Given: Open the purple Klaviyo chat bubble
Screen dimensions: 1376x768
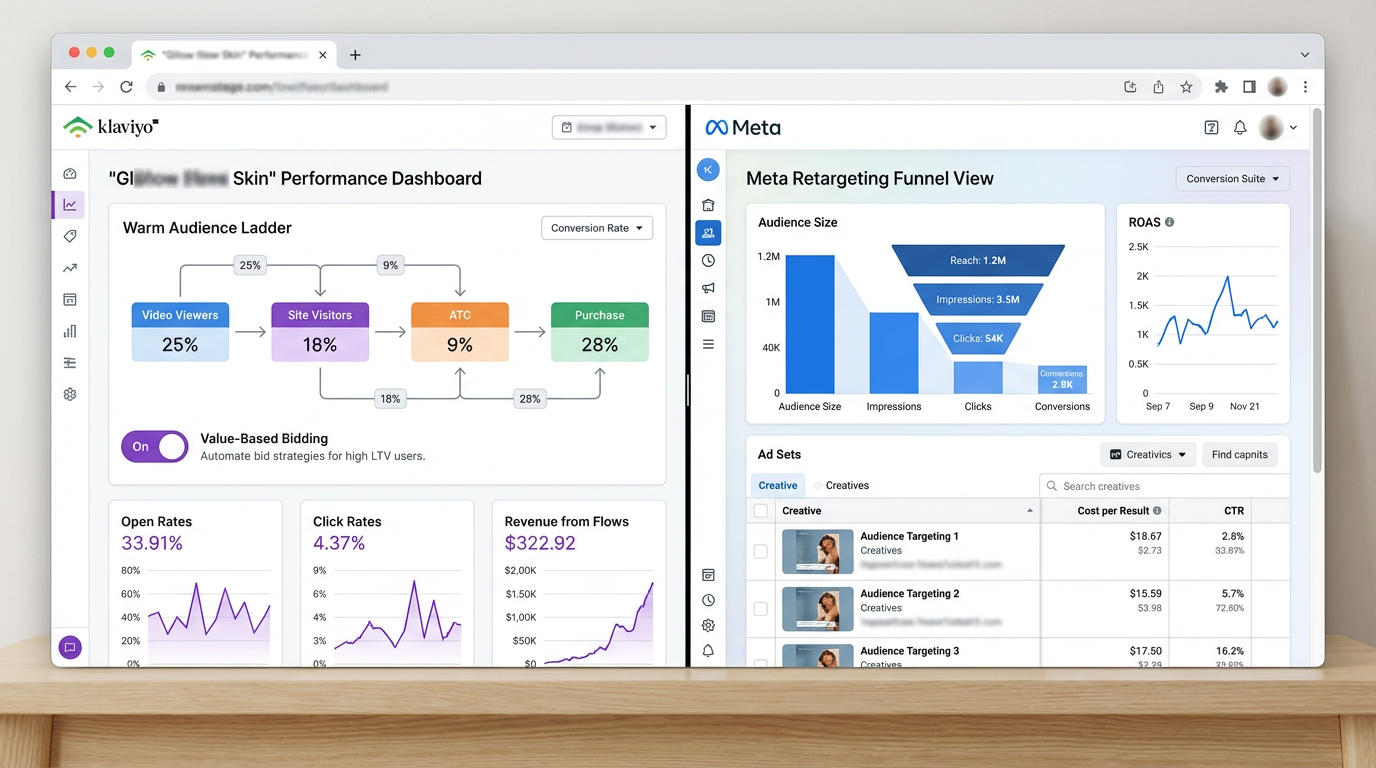Looking at the screenshot, I should click(70, 647).
